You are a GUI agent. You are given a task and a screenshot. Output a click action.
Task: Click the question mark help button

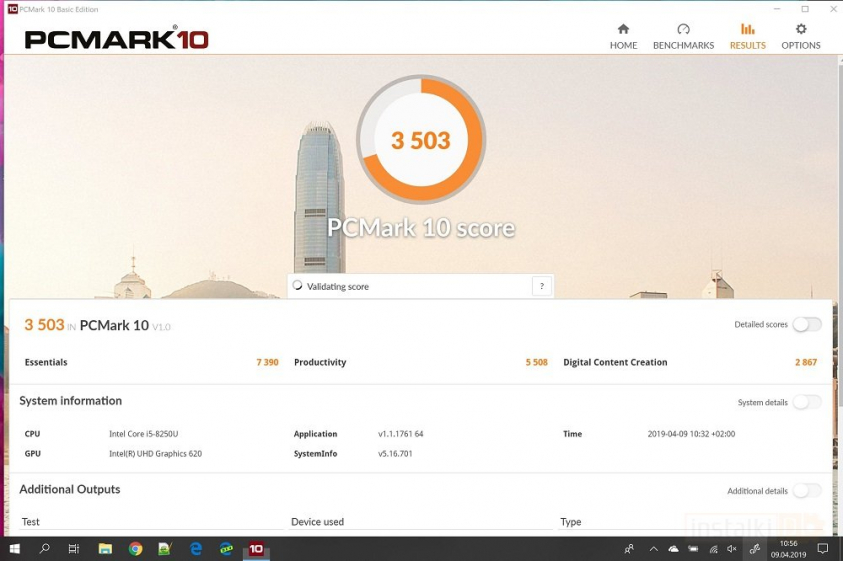pos(542,286)
